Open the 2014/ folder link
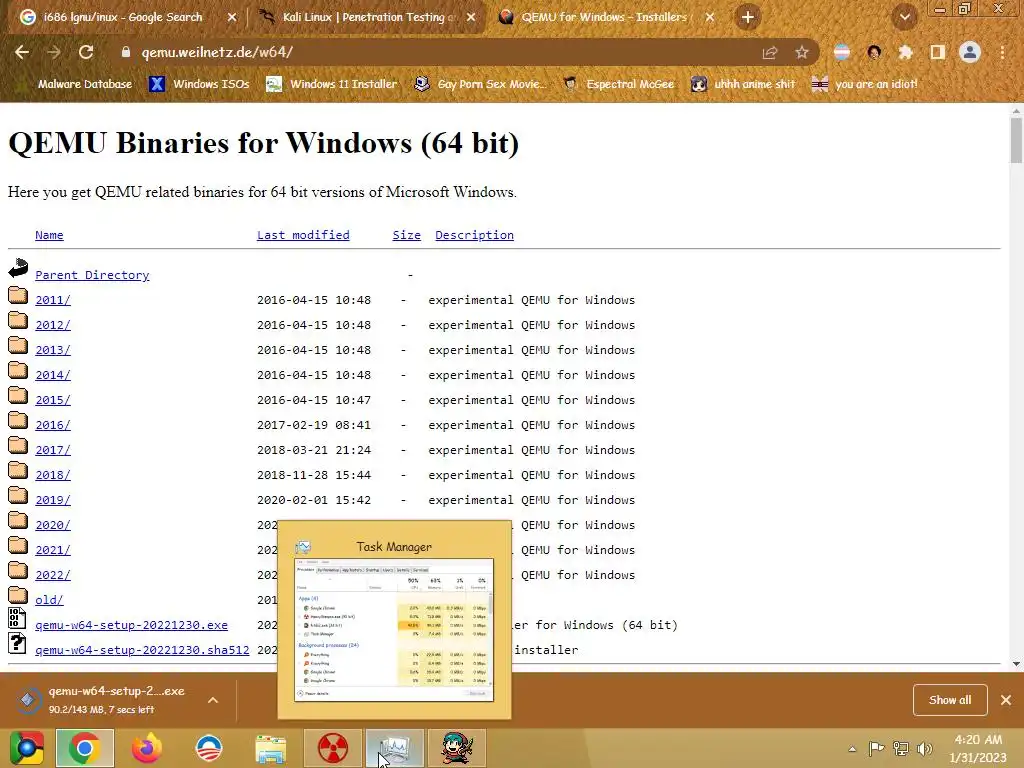 [x=53, y=375]
